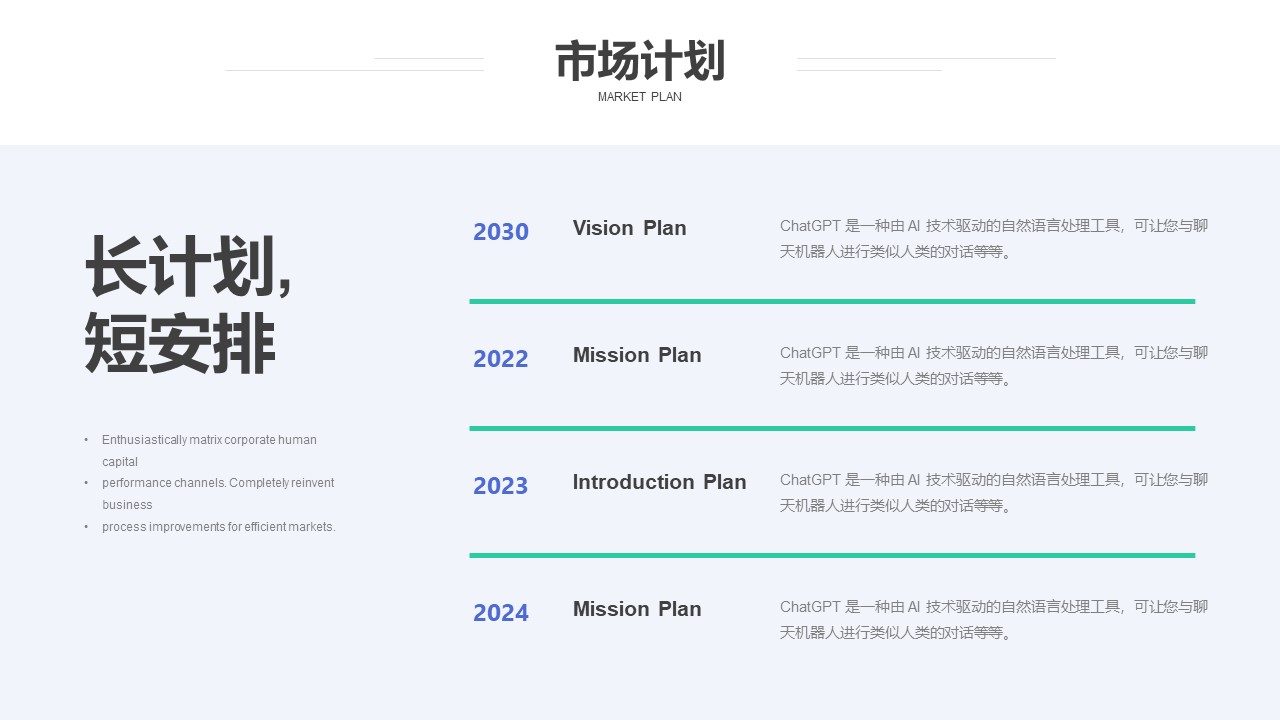Image resolution: width=1280 pixels, height=720 pixels.
Task: Click the Introduction Plan heading
Action: pyautogui.click(x=660, y=482)
